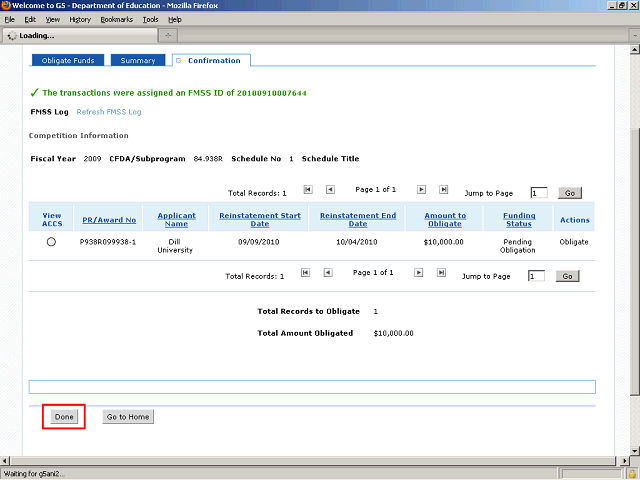Click the horizontal scrollbar track

[x=313, y=461]
